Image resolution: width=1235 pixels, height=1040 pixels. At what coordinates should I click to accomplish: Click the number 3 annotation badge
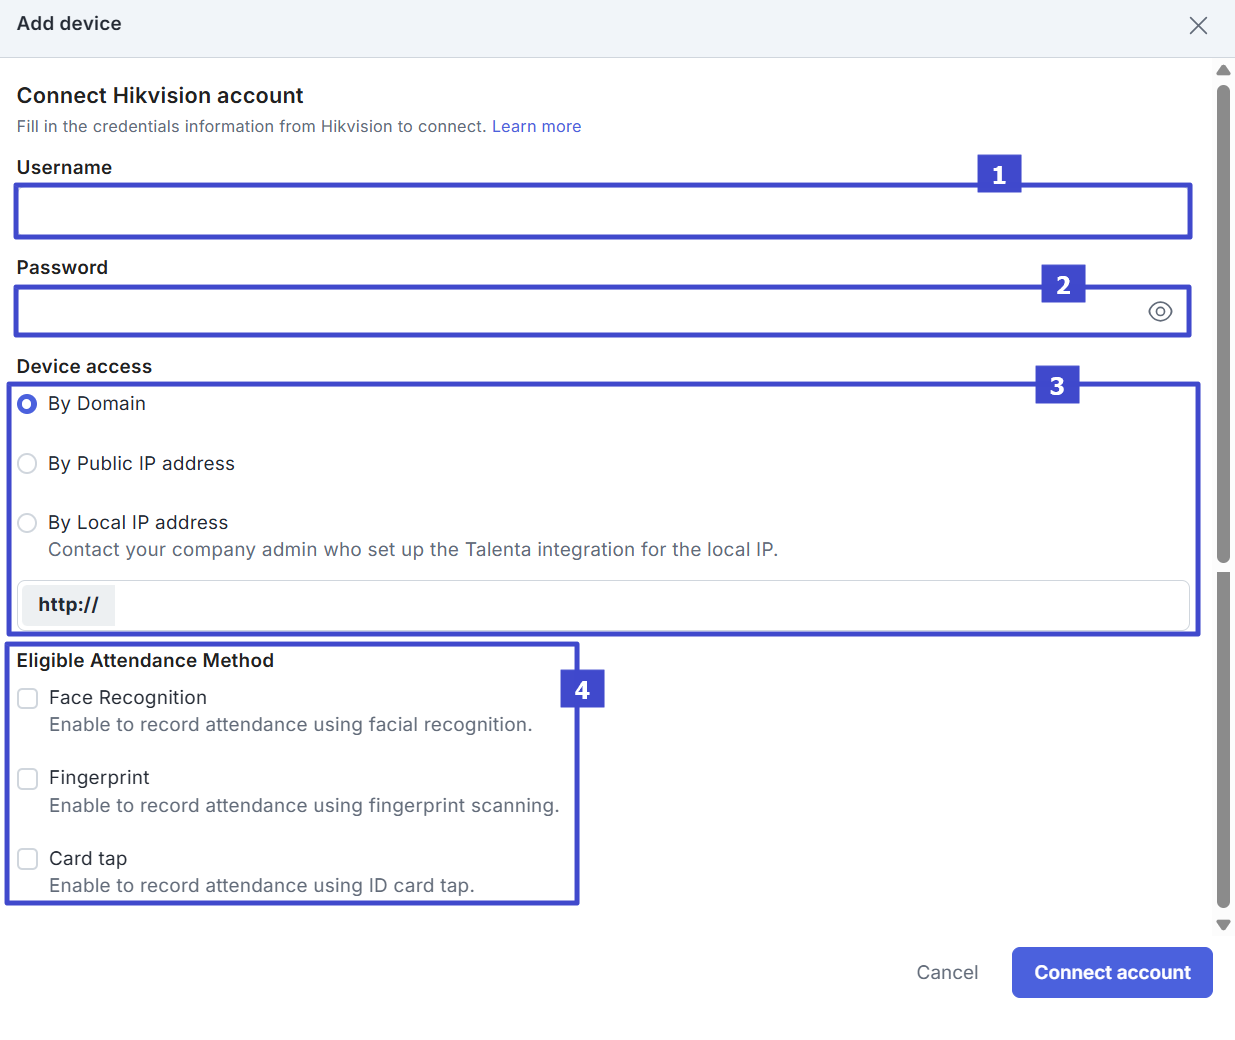(1057, 386)
